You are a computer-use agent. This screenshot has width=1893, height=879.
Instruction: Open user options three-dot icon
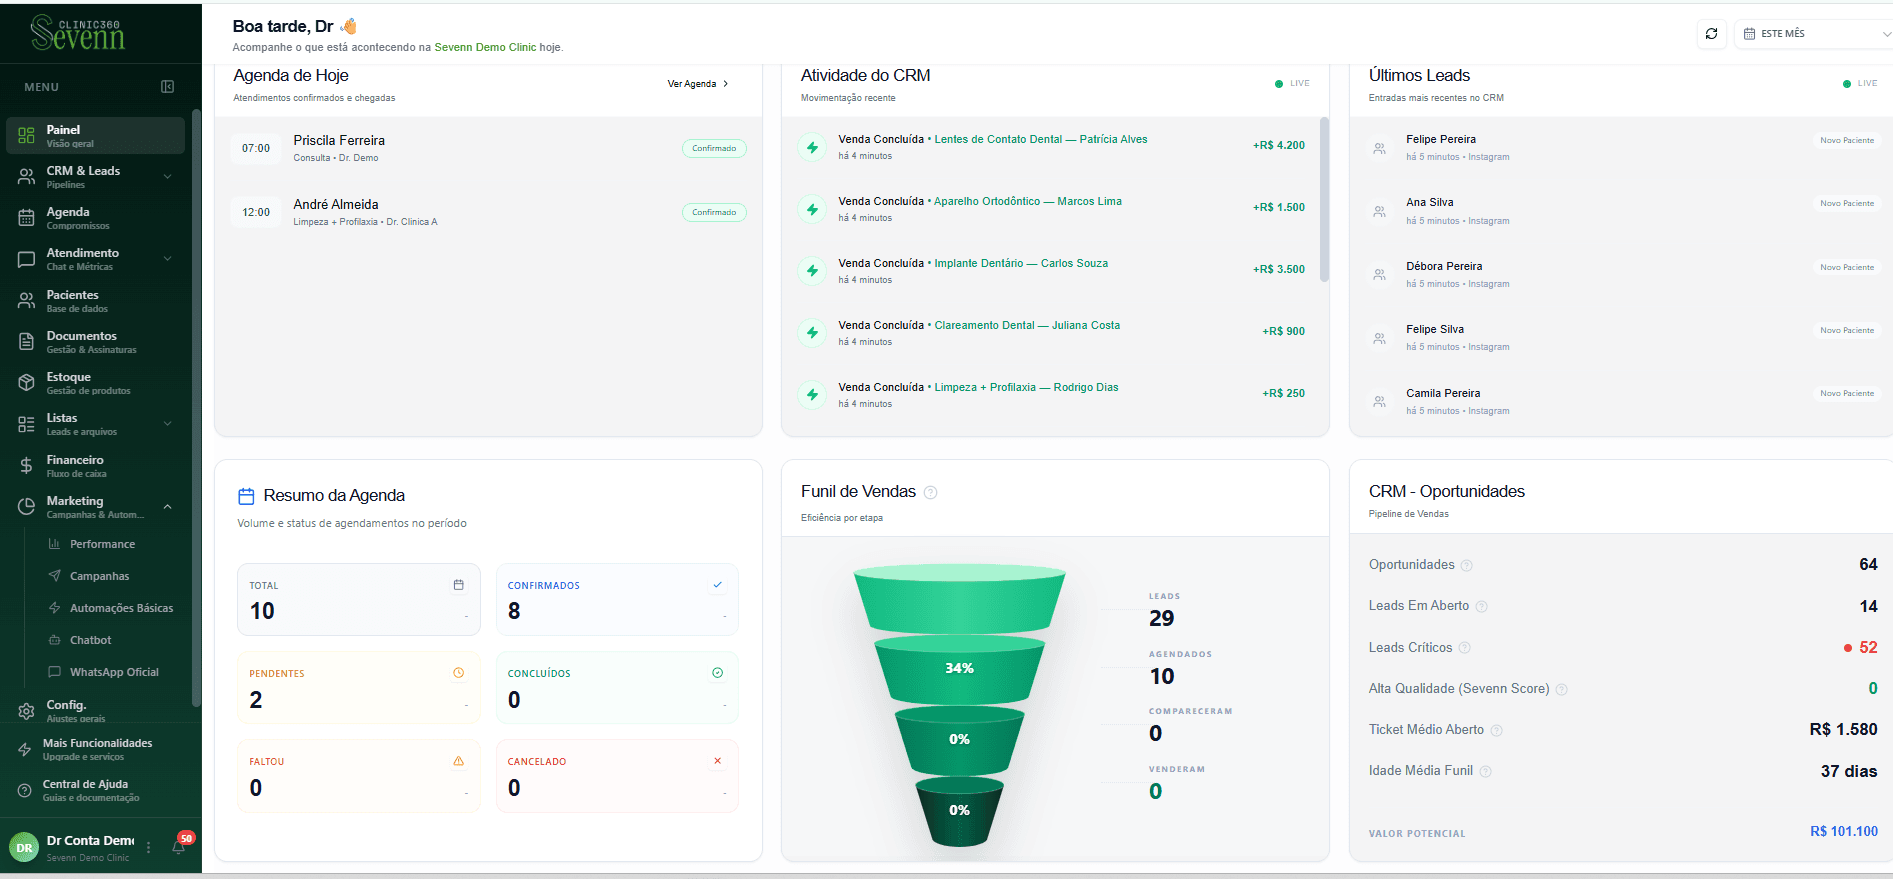pyautogui.click(x=149, y=847)
